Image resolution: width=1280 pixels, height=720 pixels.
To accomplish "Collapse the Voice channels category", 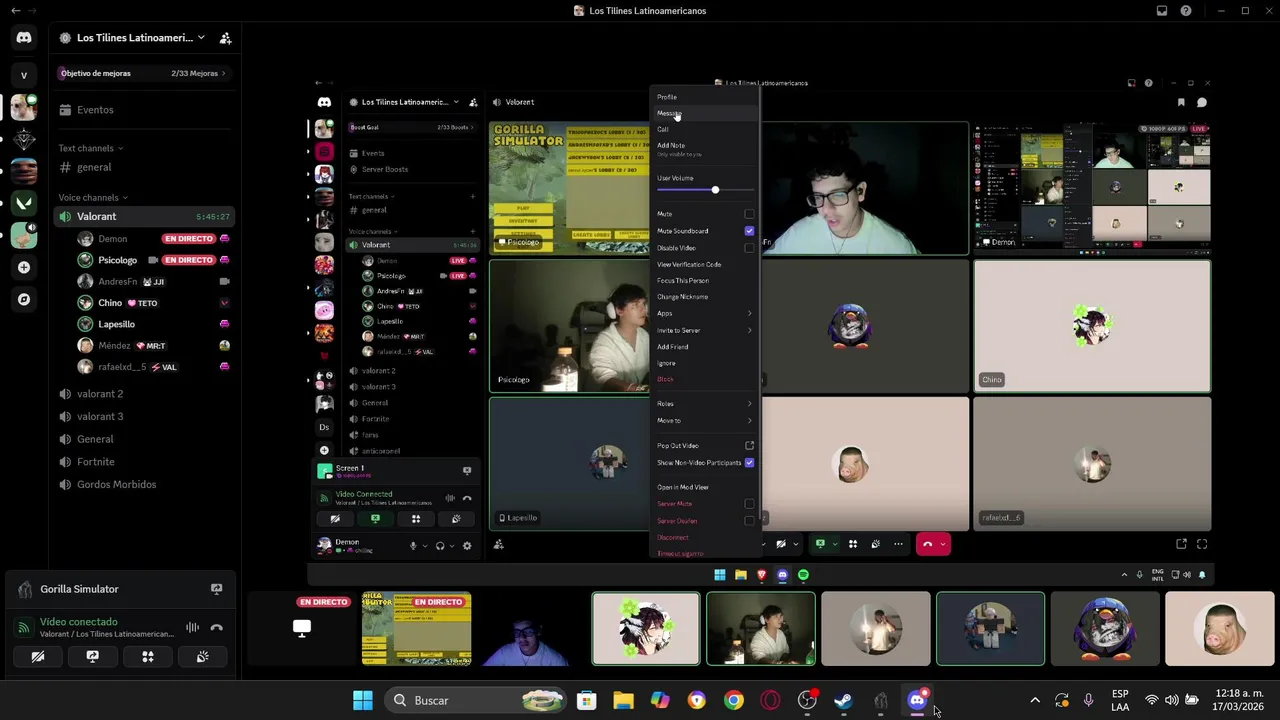I will click(94, 197).
